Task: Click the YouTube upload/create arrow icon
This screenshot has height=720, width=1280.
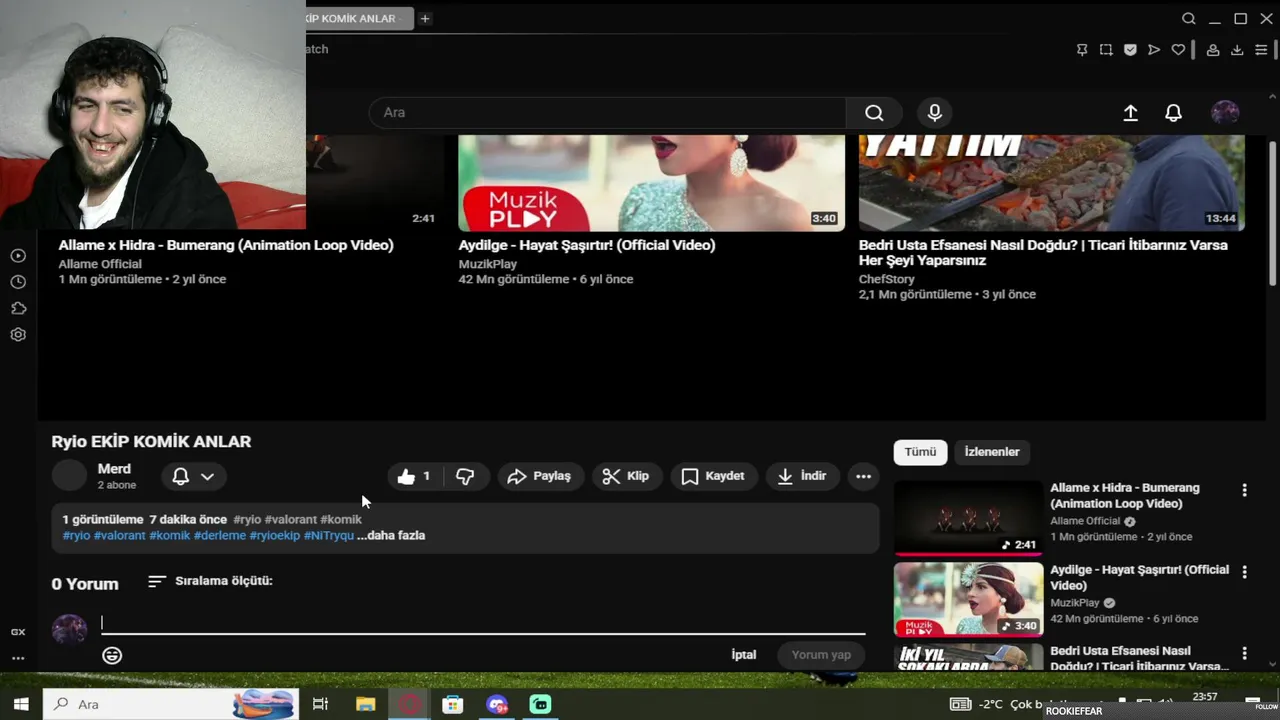Action: click(1130, 113)
